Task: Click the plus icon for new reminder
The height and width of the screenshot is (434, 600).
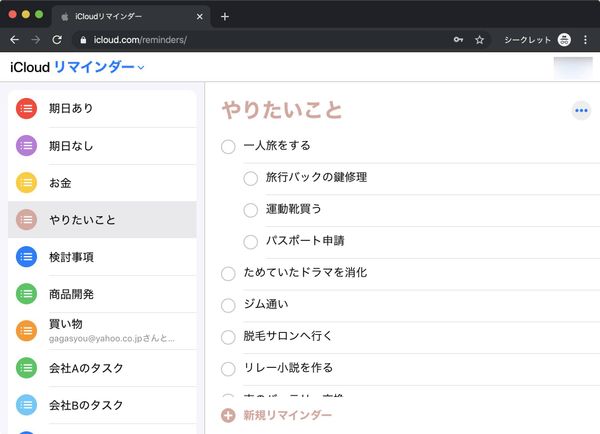Action: coord(228,415)
